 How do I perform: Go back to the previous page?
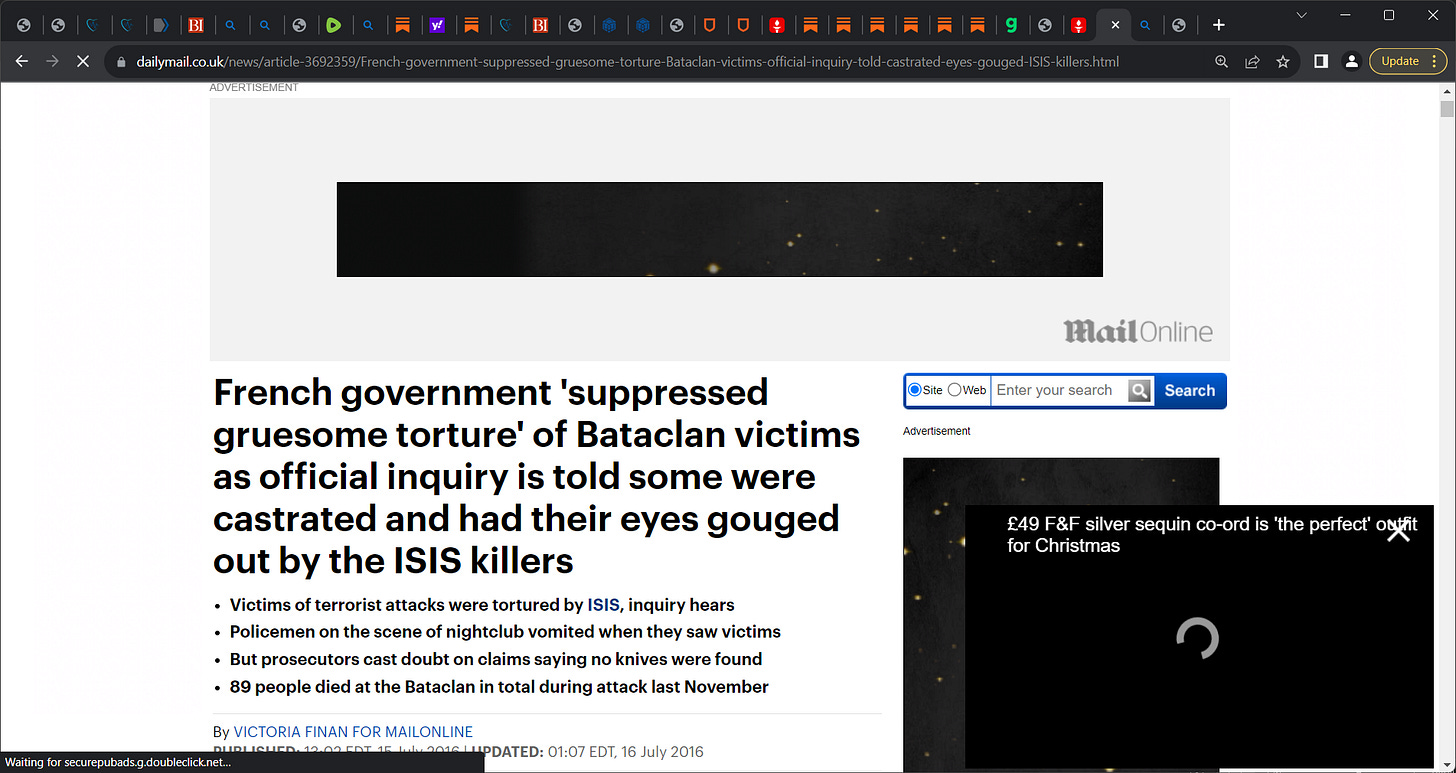coord(22,62)
